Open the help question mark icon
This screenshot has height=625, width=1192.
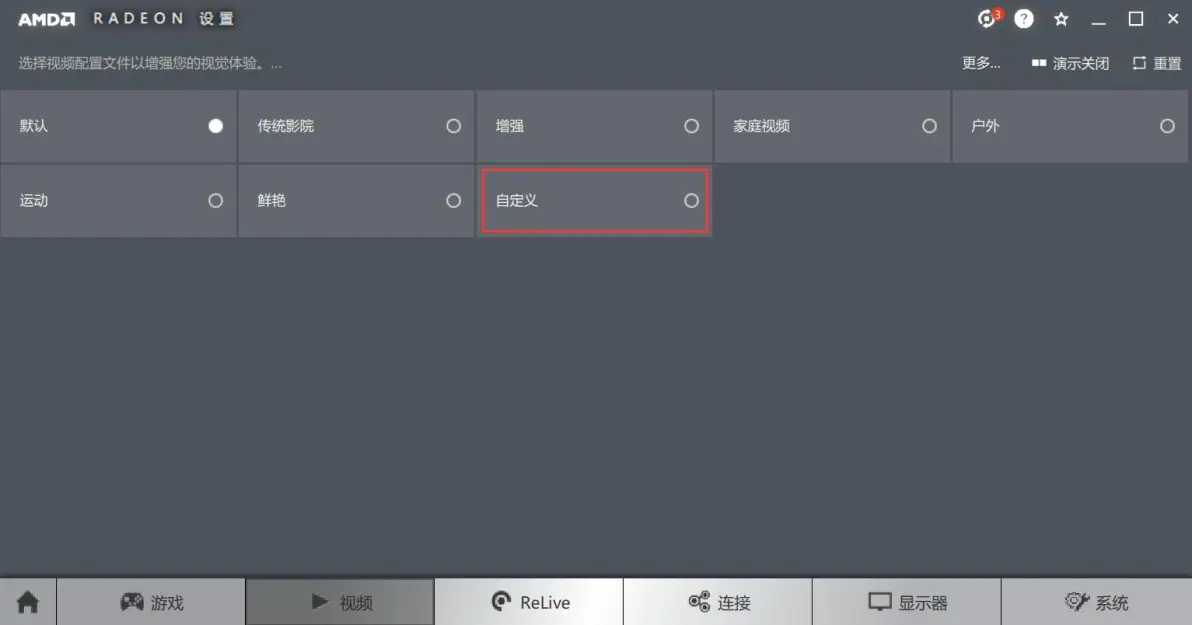[x=1024, y=18]
